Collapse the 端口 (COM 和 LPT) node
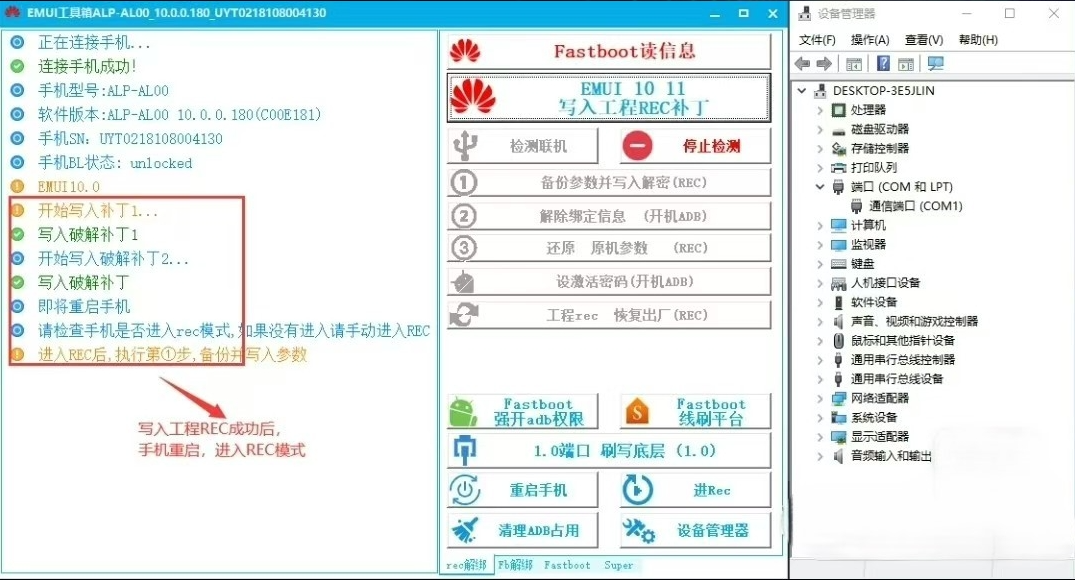 pos(820,186)
